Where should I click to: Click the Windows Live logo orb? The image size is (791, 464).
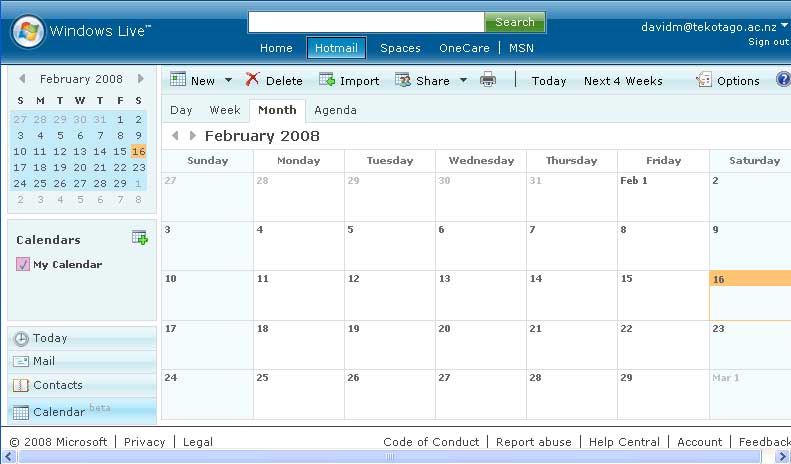28,31
